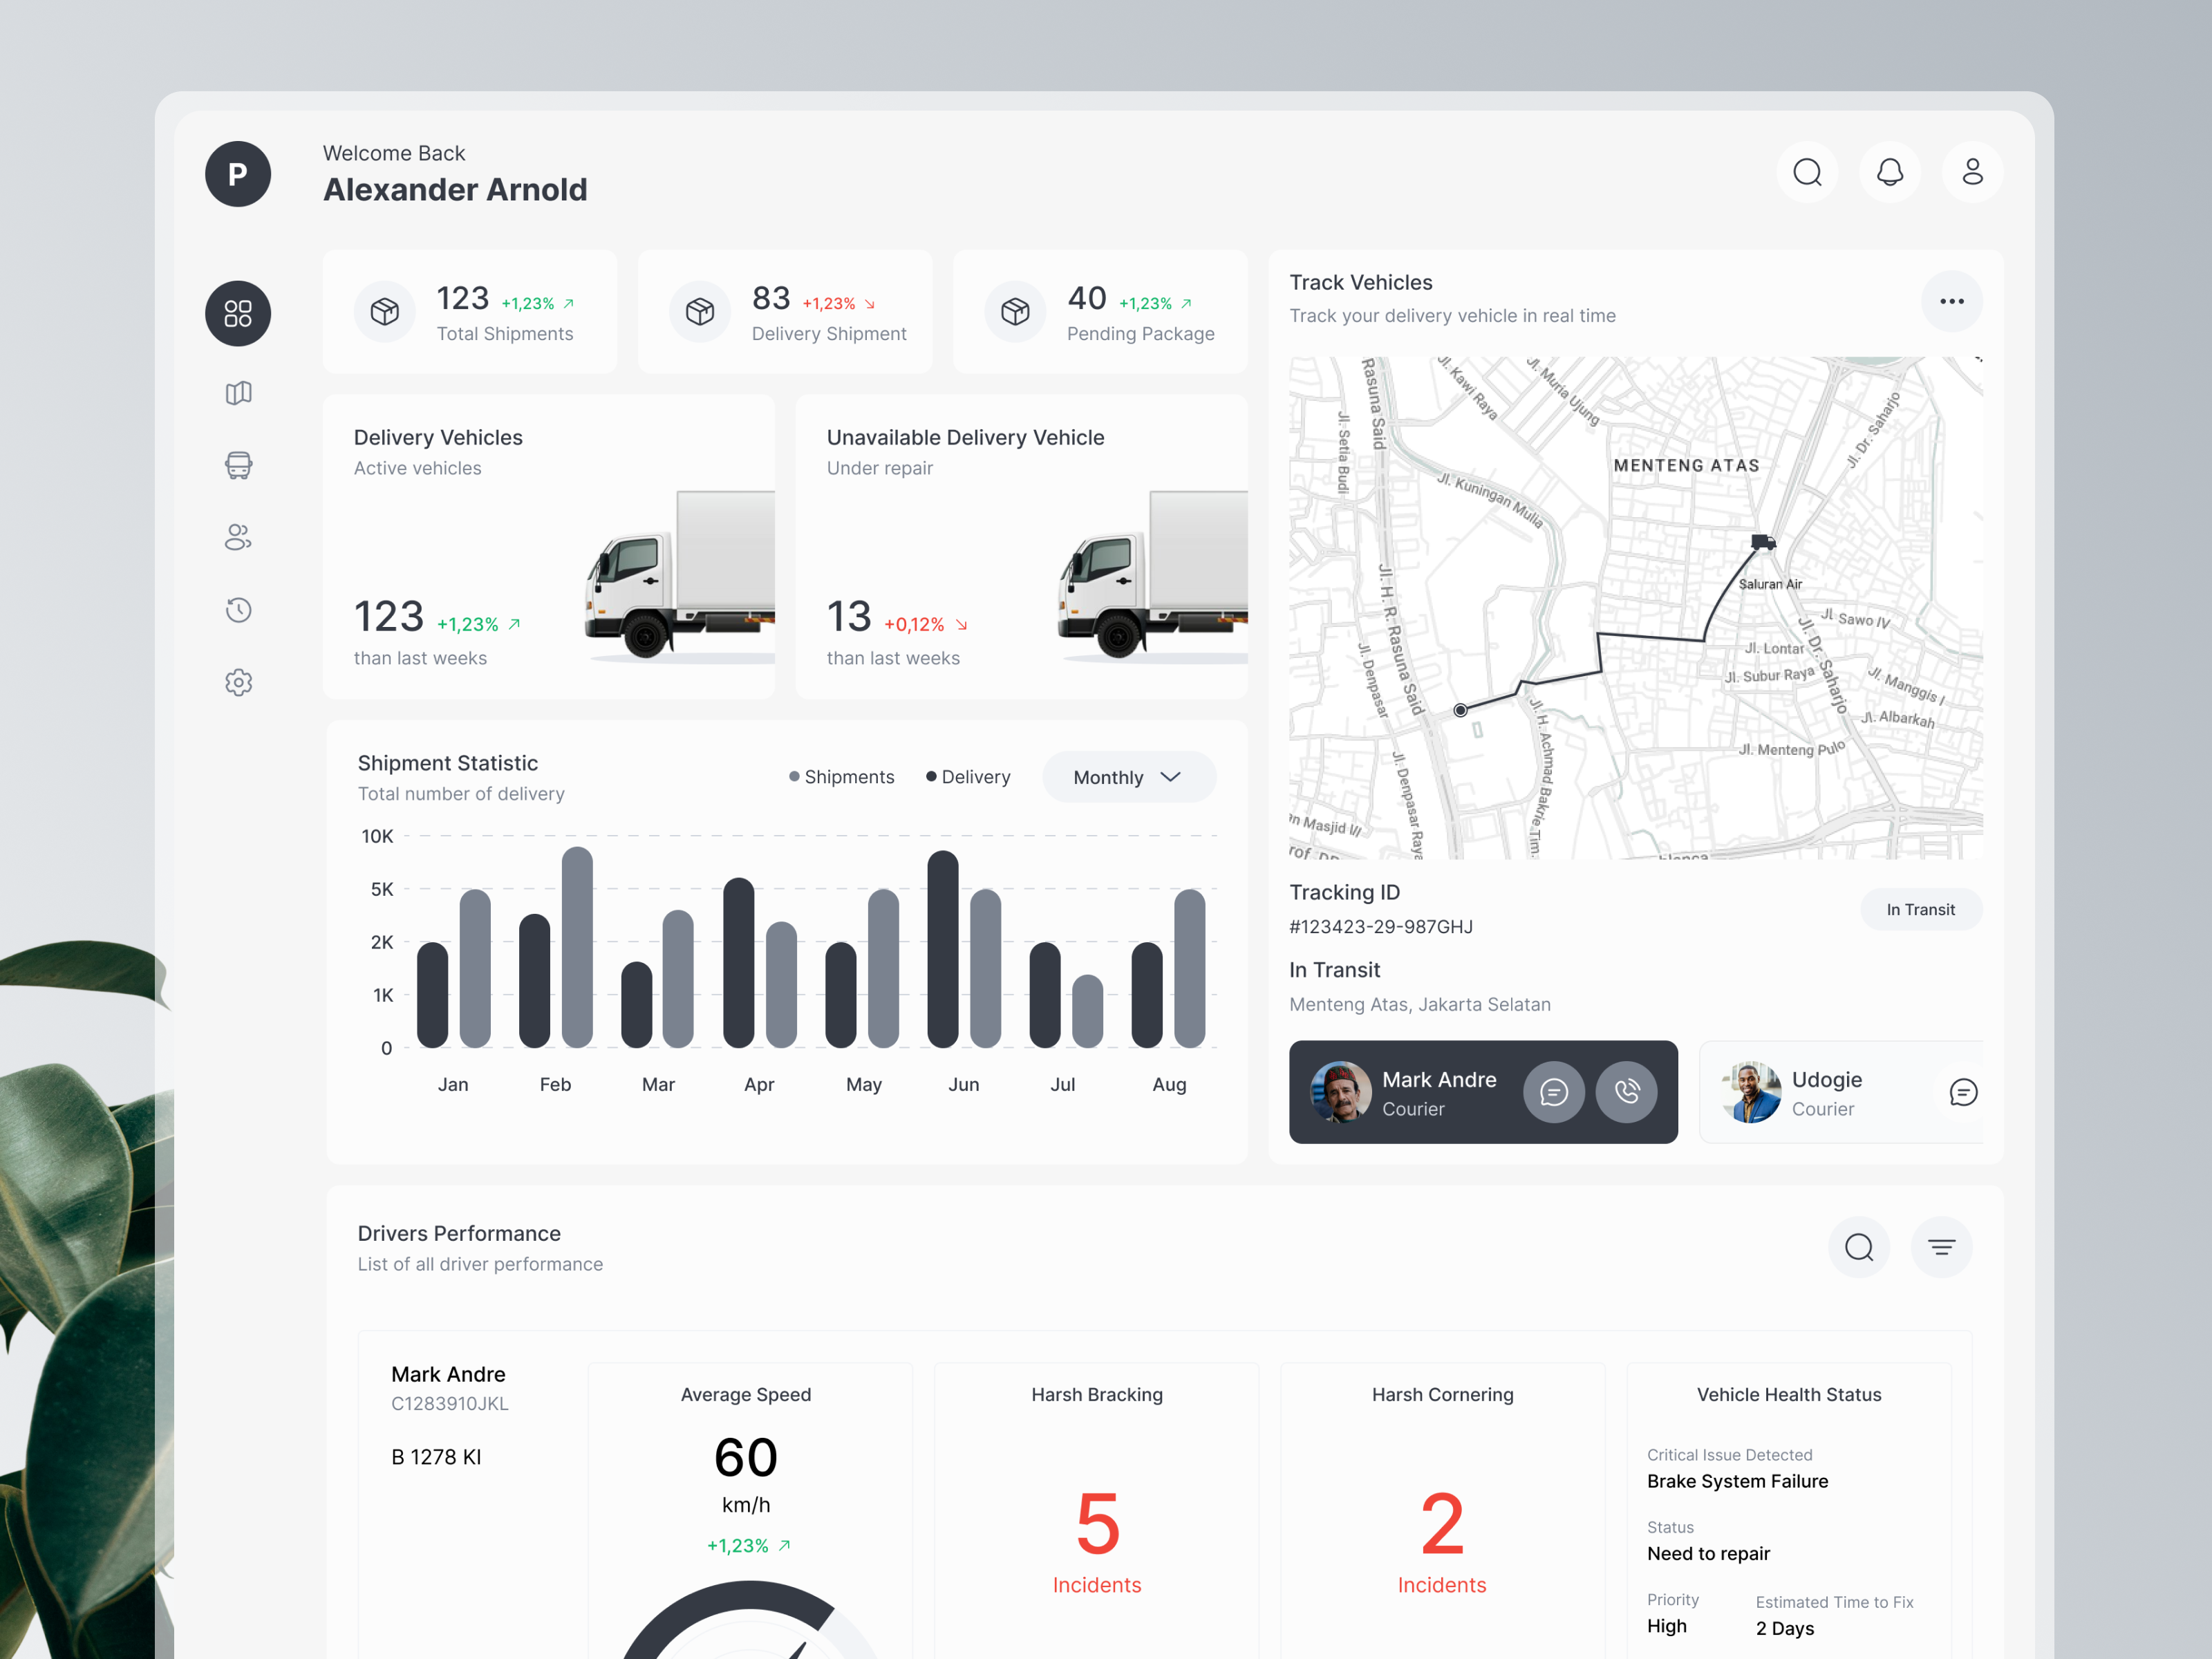Open the map icon in sidebar
The height and width of the screenshot is (1659, 2212).
click(238, 393)
